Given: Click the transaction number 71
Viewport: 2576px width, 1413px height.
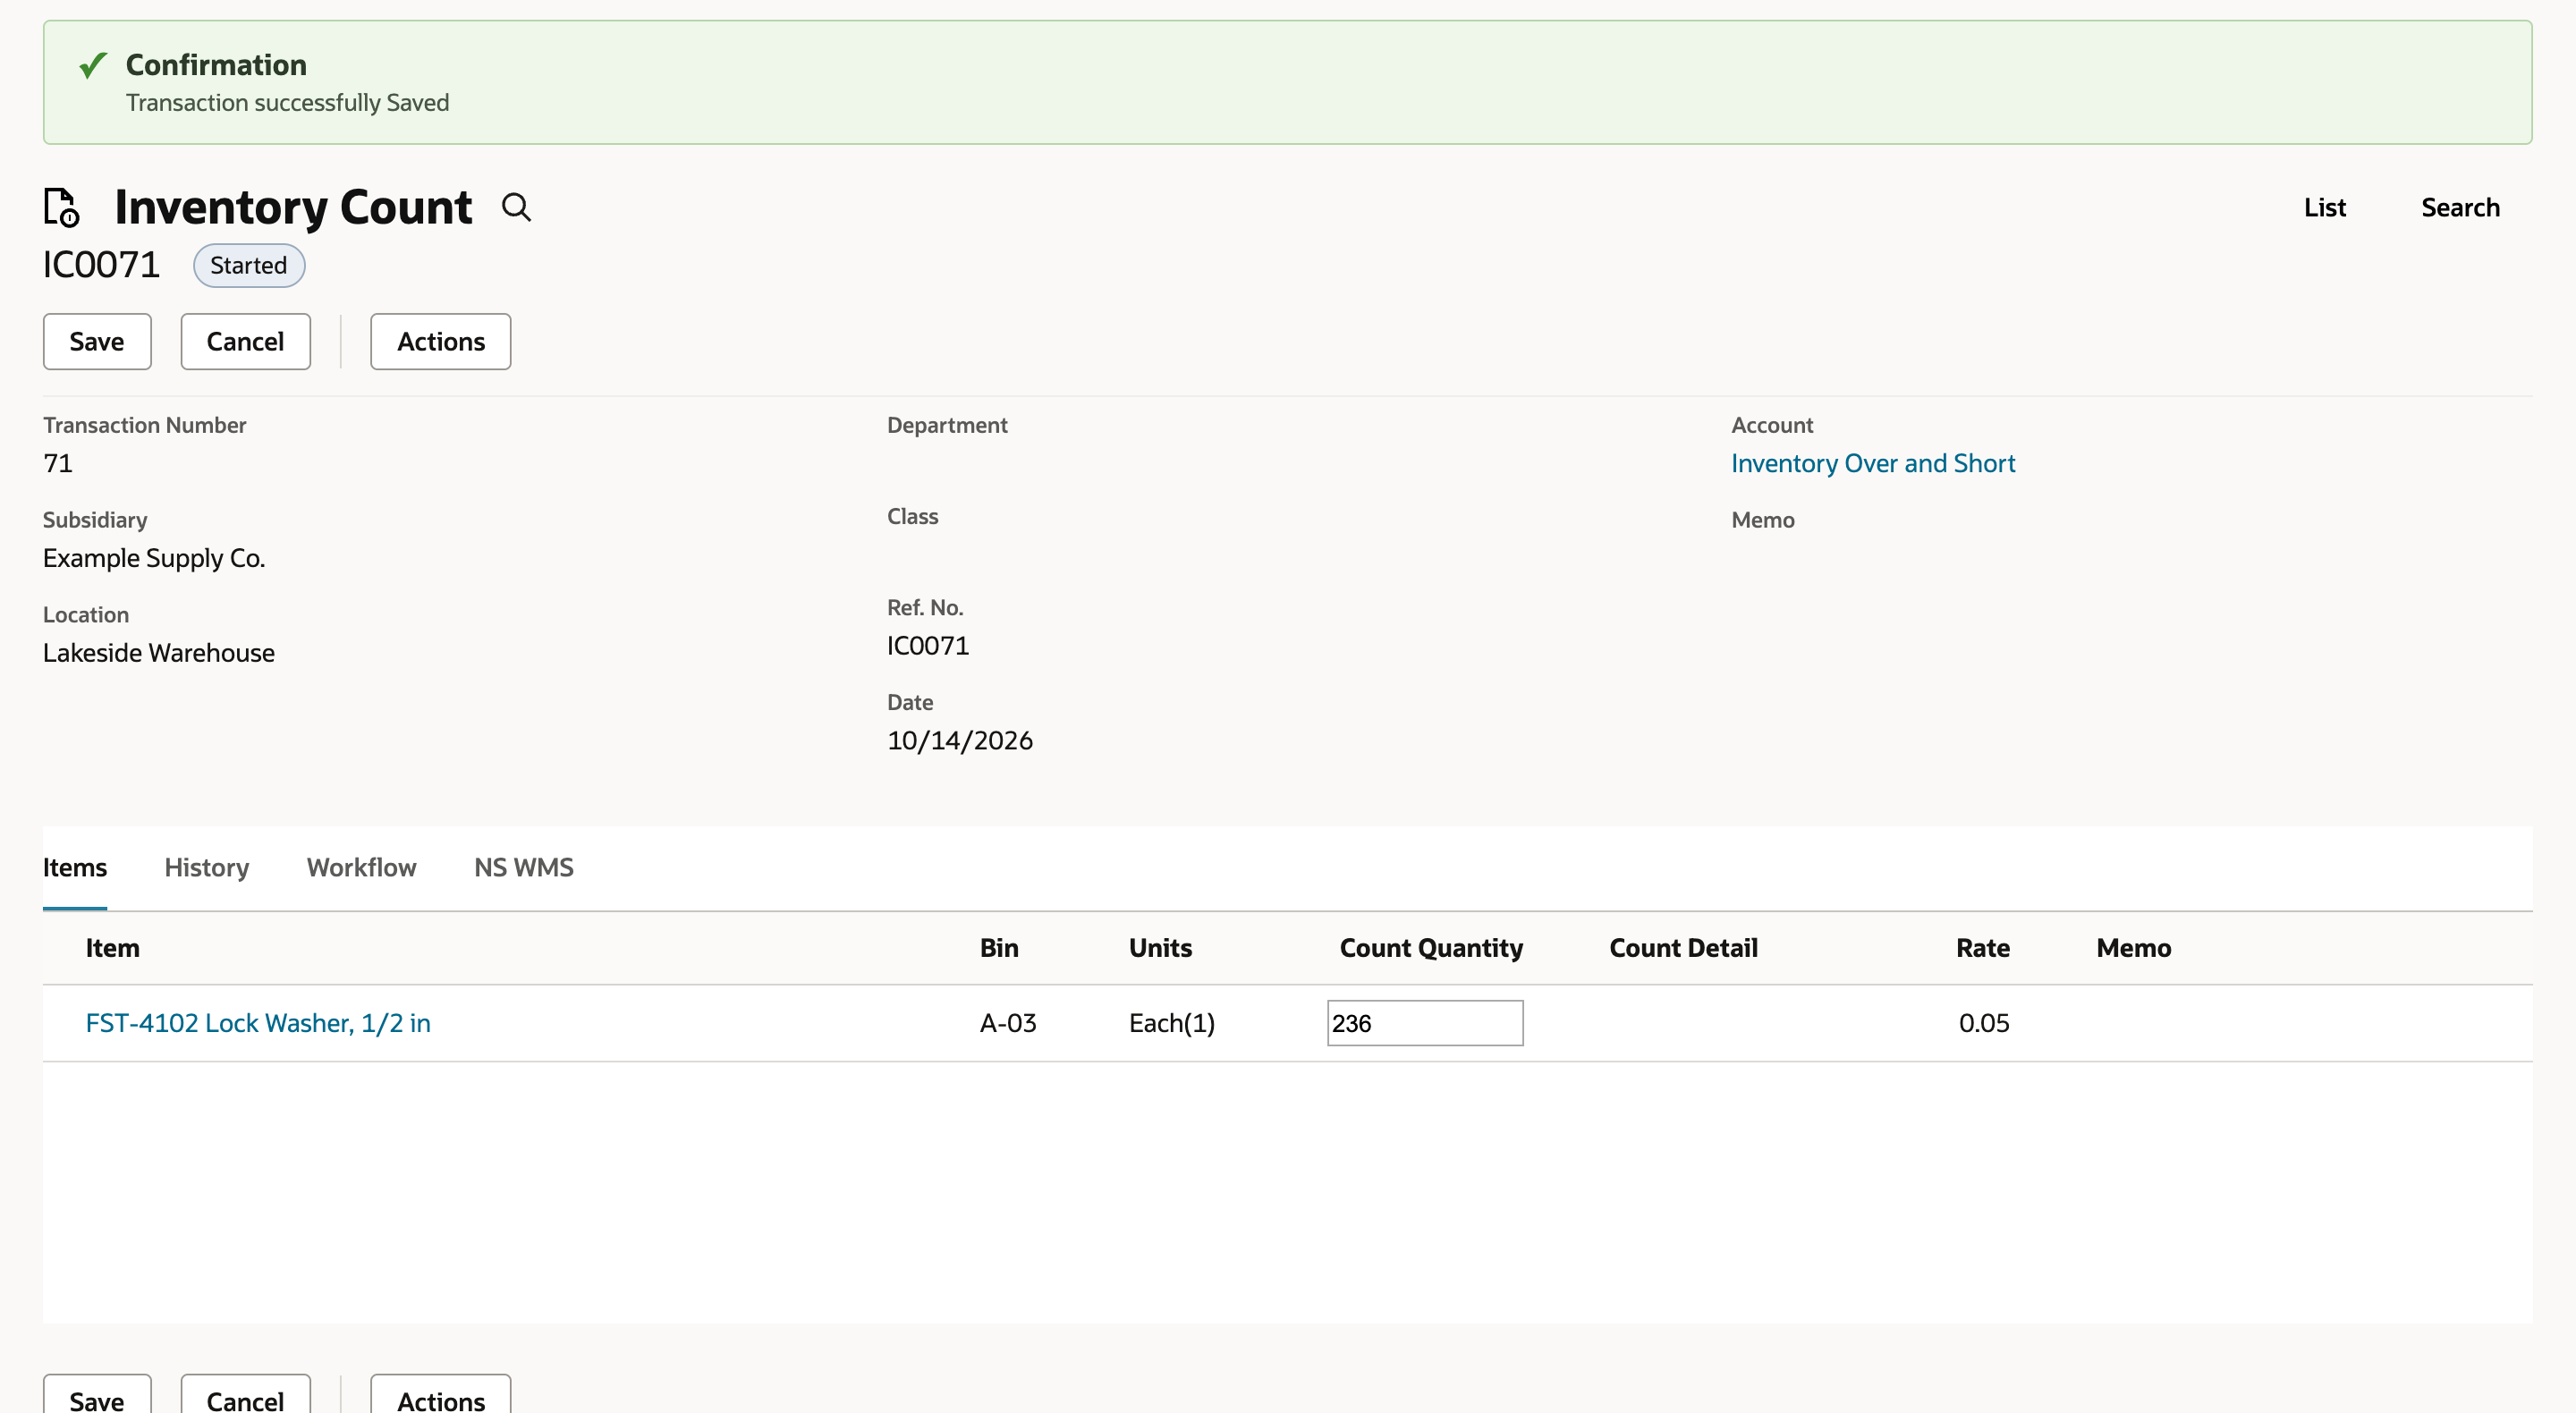Looking at the screenshot, I should 58,463.
